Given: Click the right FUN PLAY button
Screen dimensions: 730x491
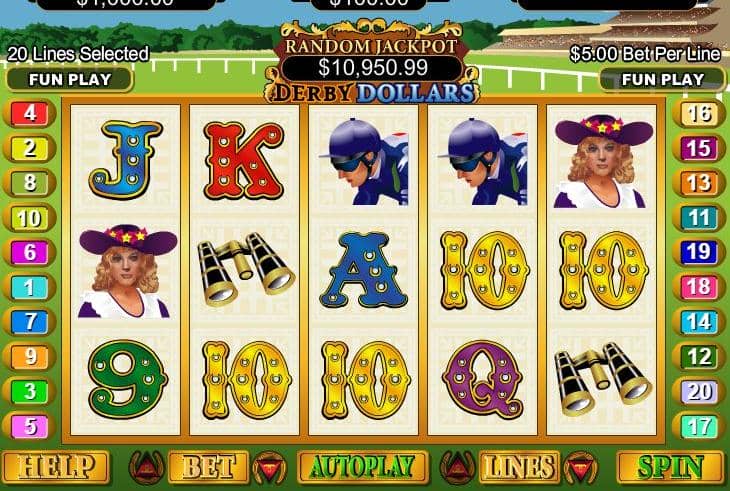Looking at the screenshot, I should 663,80.
